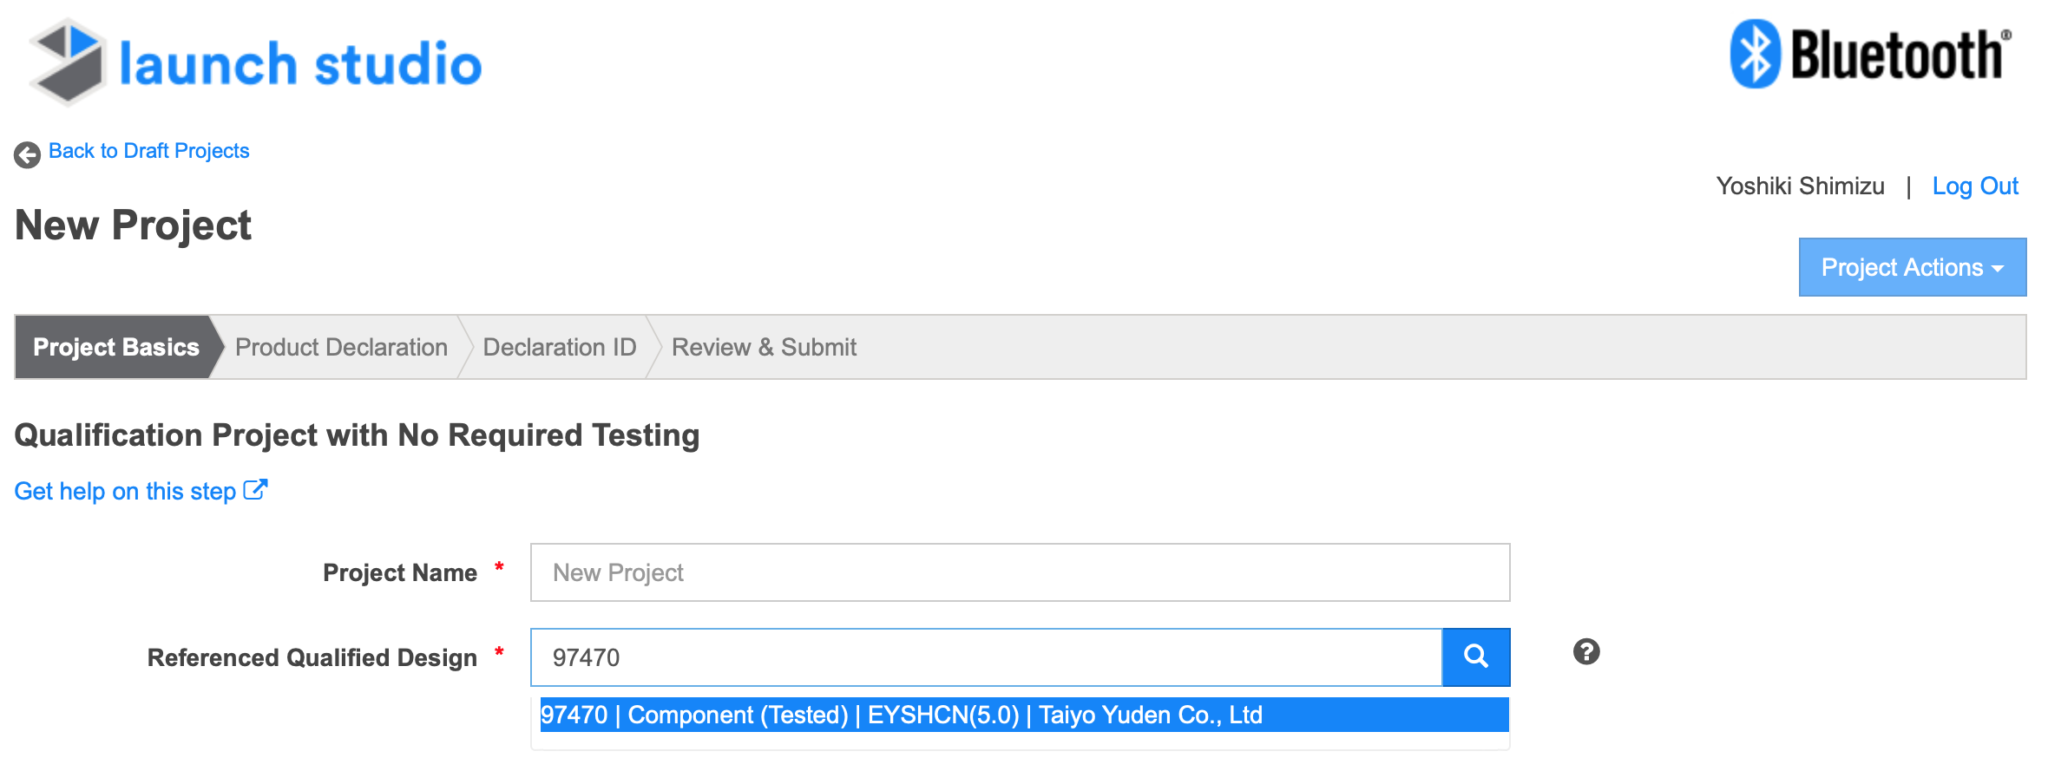Select the 97470 Component (Tested) EYSHCN suggestion
The width and height of the screenshot is (2048, 784).
tap(1024, 715)
